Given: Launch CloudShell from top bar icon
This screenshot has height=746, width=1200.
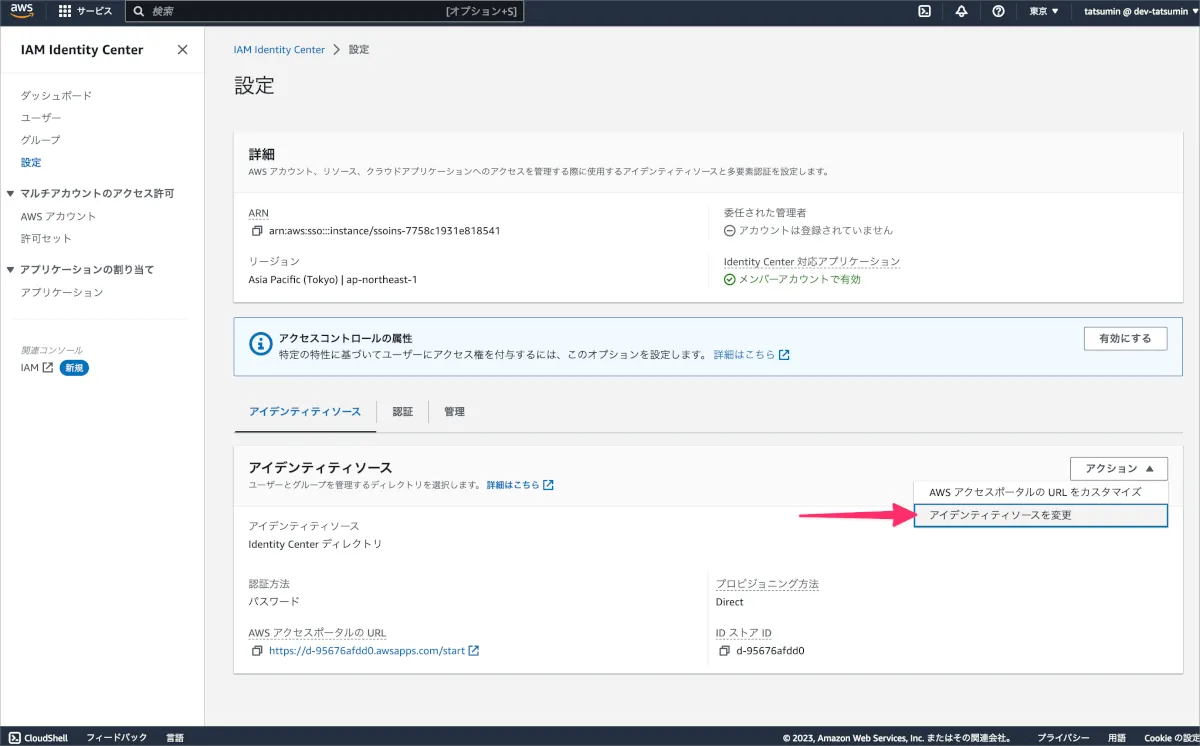Looking at the screenshot, I should (x=925, y=11).
